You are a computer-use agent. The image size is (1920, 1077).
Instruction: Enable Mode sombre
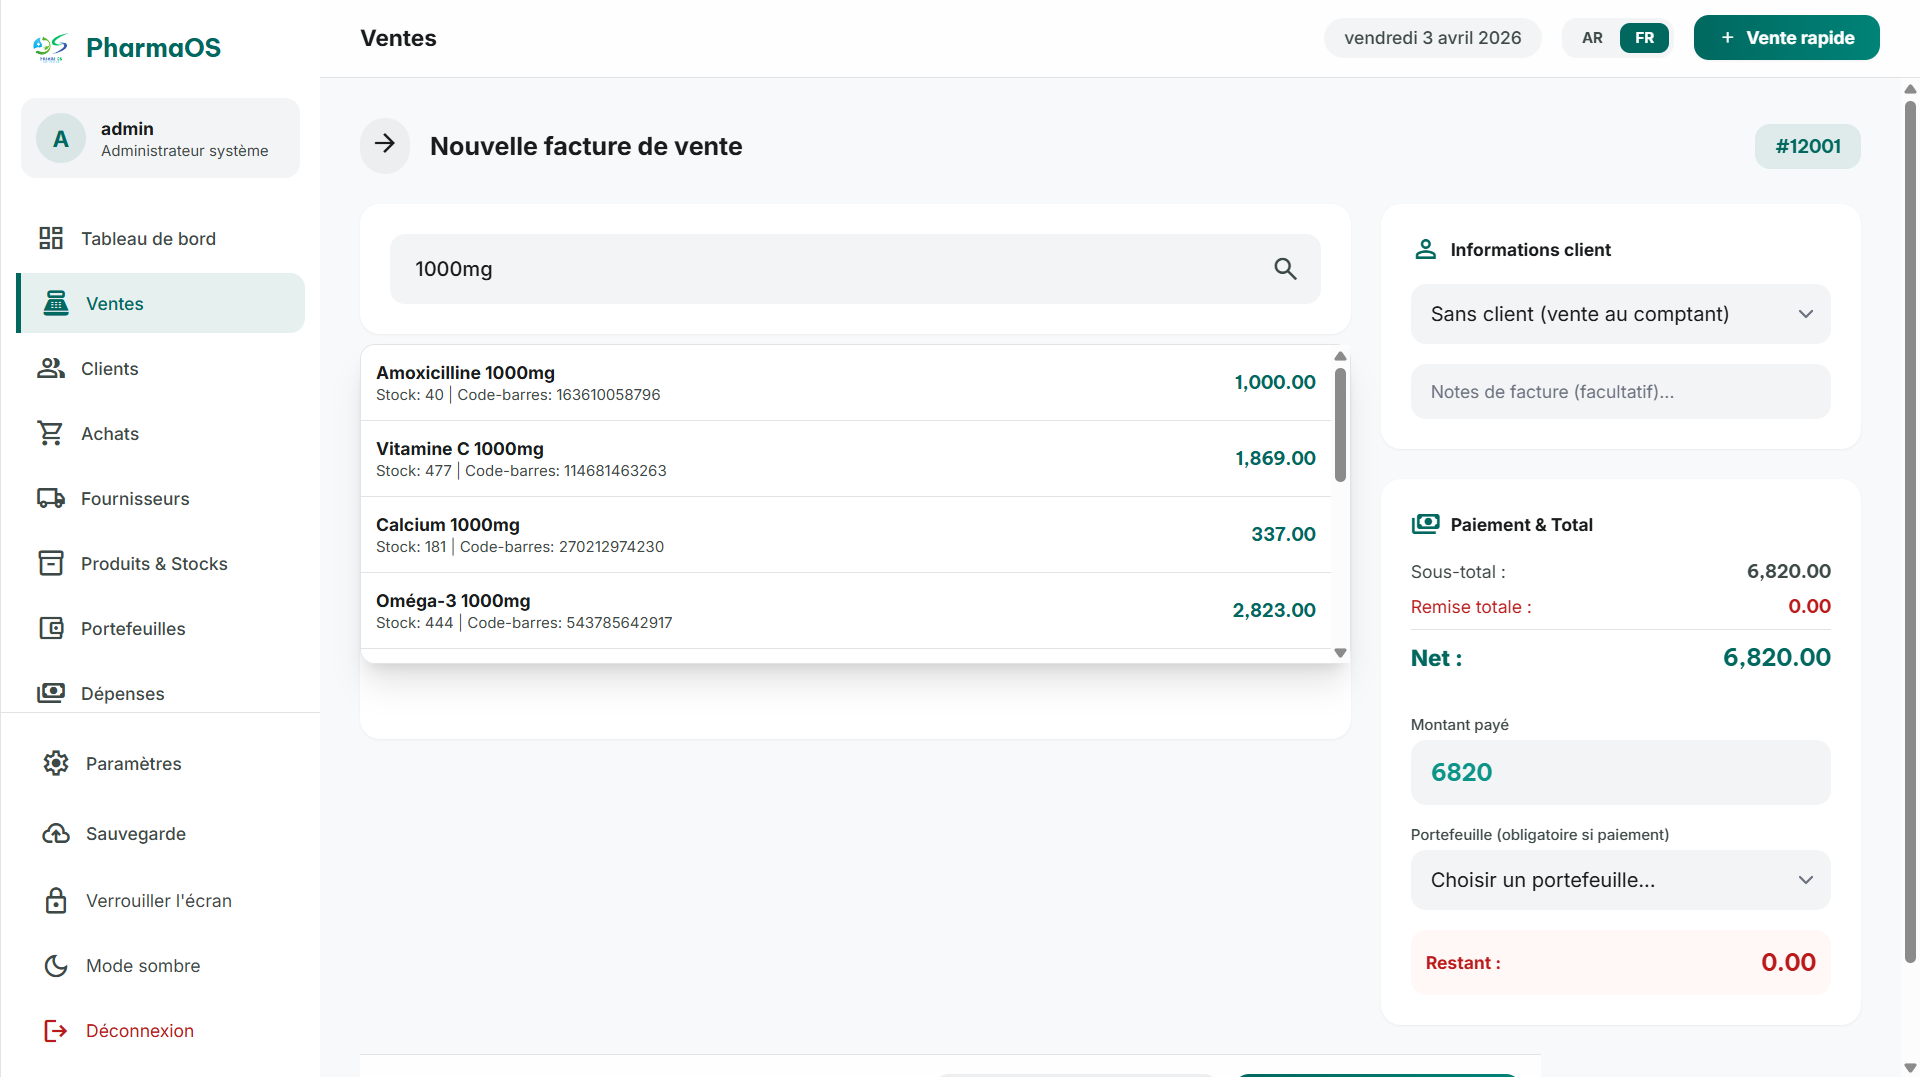(143, 965)
